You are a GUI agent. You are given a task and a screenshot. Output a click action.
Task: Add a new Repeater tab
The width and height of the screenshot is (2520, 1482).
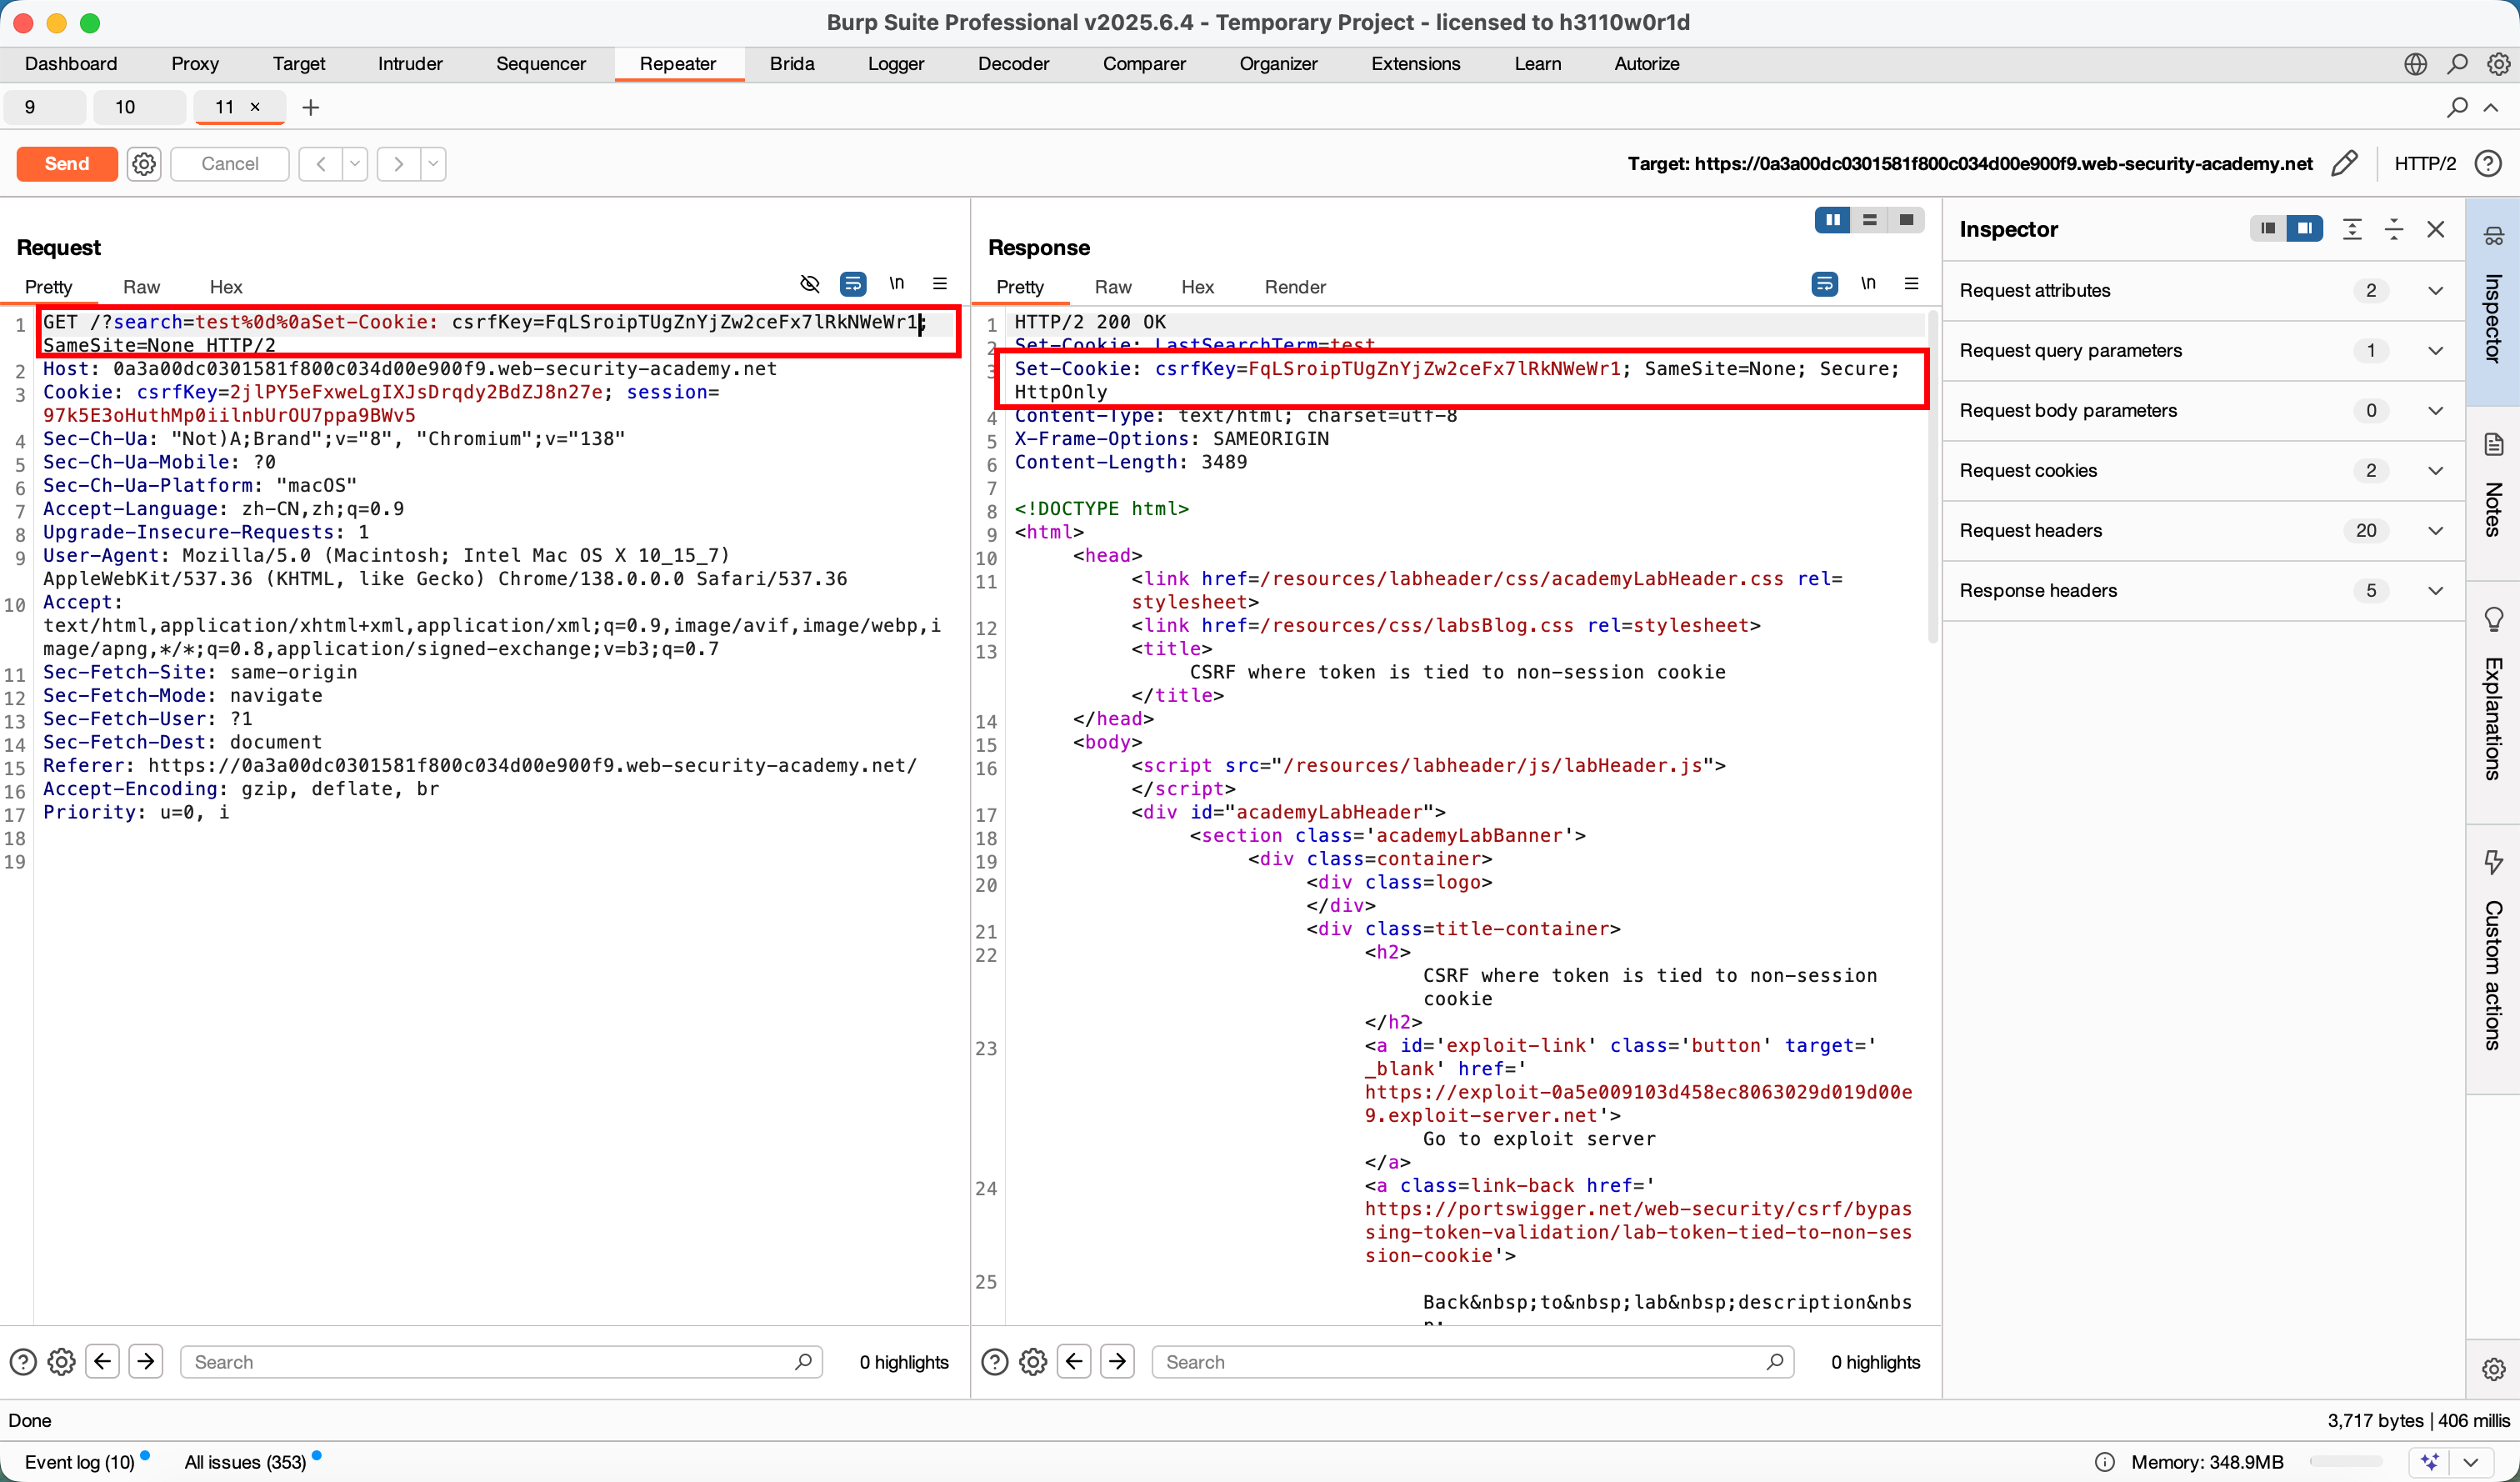point(311,107)
